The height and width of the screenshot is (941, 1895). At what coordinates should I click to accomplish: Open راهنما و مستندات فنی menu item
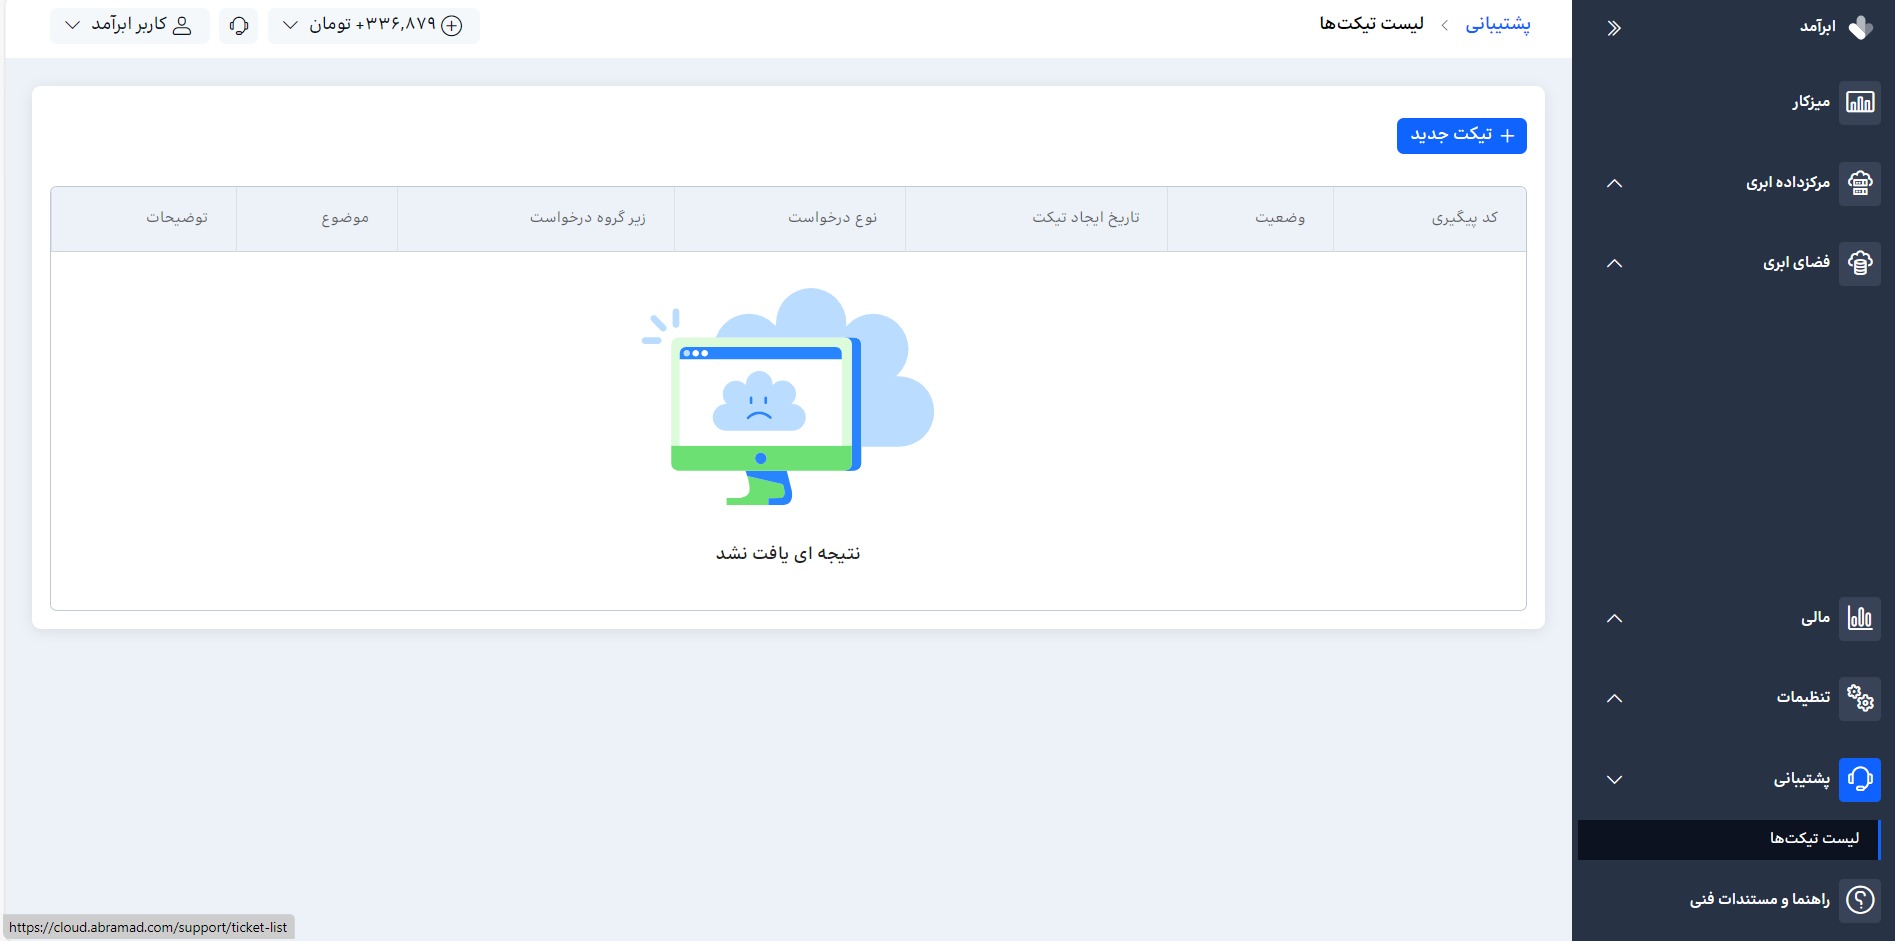(1760, 900)
